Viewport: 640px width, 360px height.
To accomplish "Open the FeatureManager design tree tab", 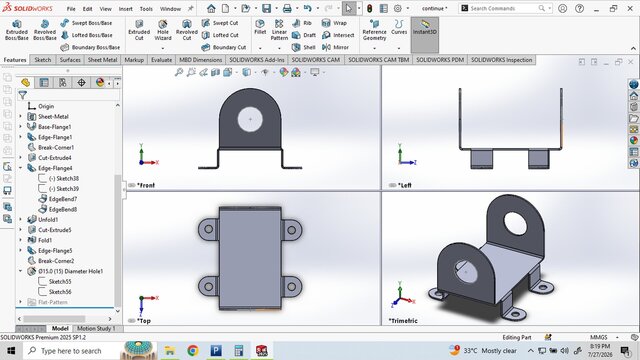I will tap(25, 82).
